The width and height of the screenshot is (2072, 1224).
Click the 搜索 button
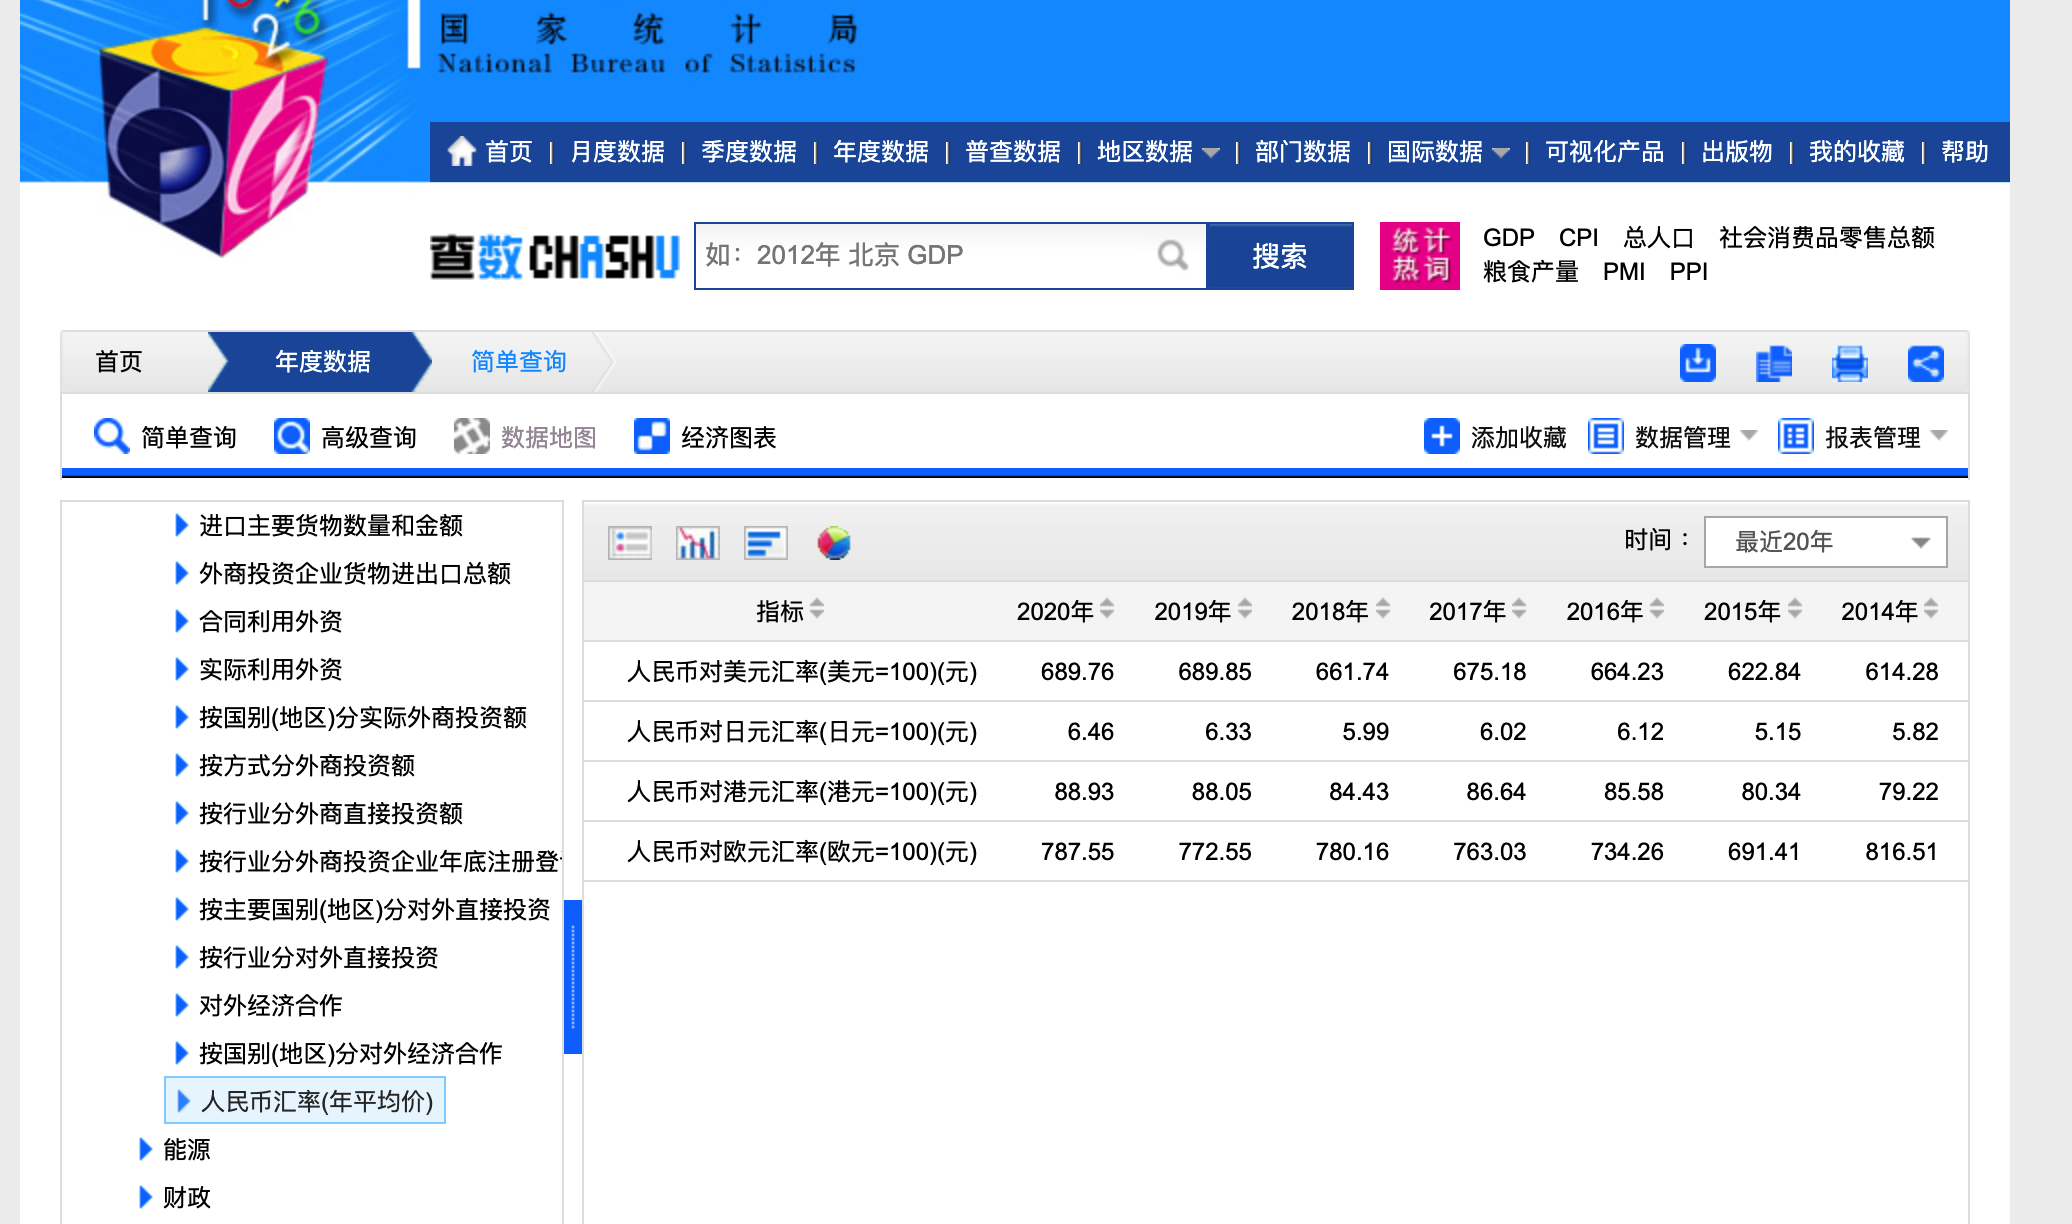tap(1279, 256)
